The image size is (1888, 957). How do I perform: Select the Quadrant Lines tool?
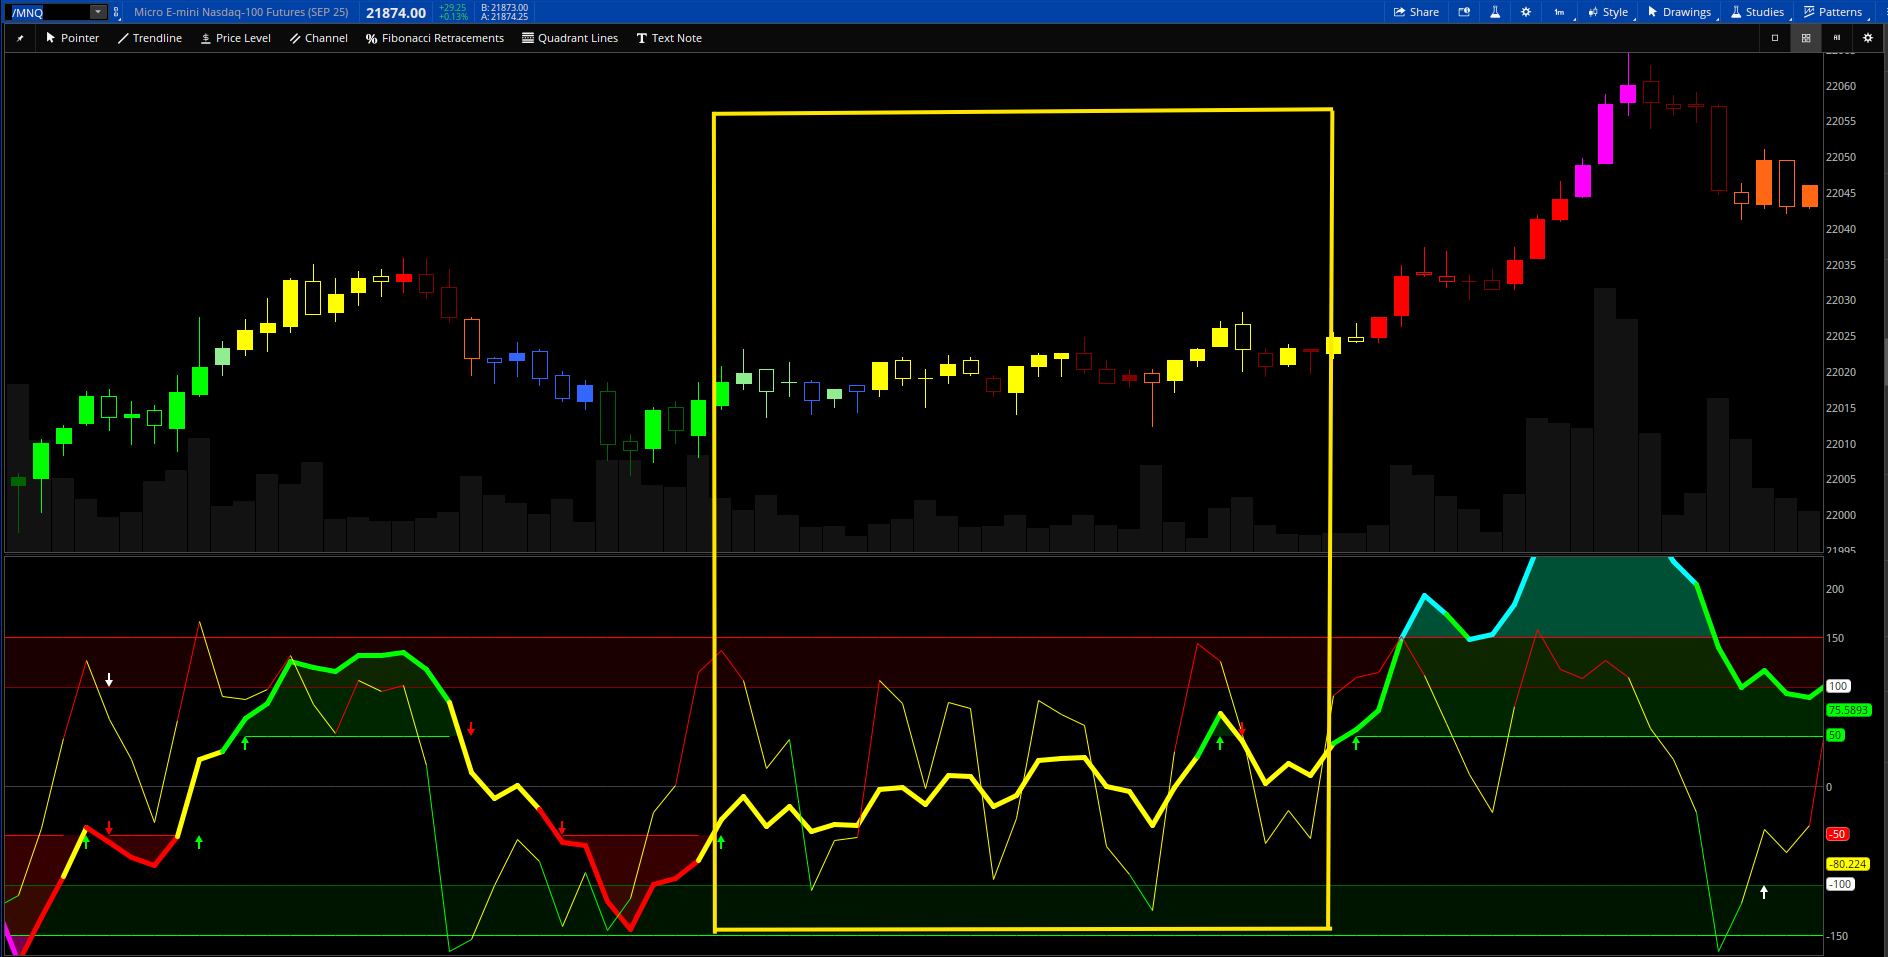pos(570,38)
